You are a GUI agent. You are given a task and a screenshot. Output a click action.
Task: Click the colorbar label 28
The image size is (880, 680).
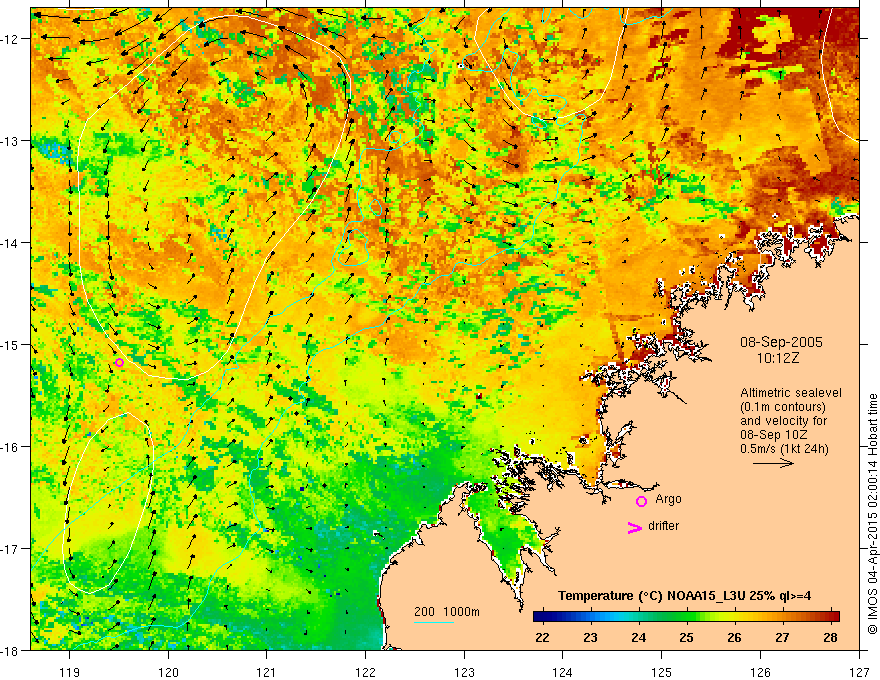point(831,638)
